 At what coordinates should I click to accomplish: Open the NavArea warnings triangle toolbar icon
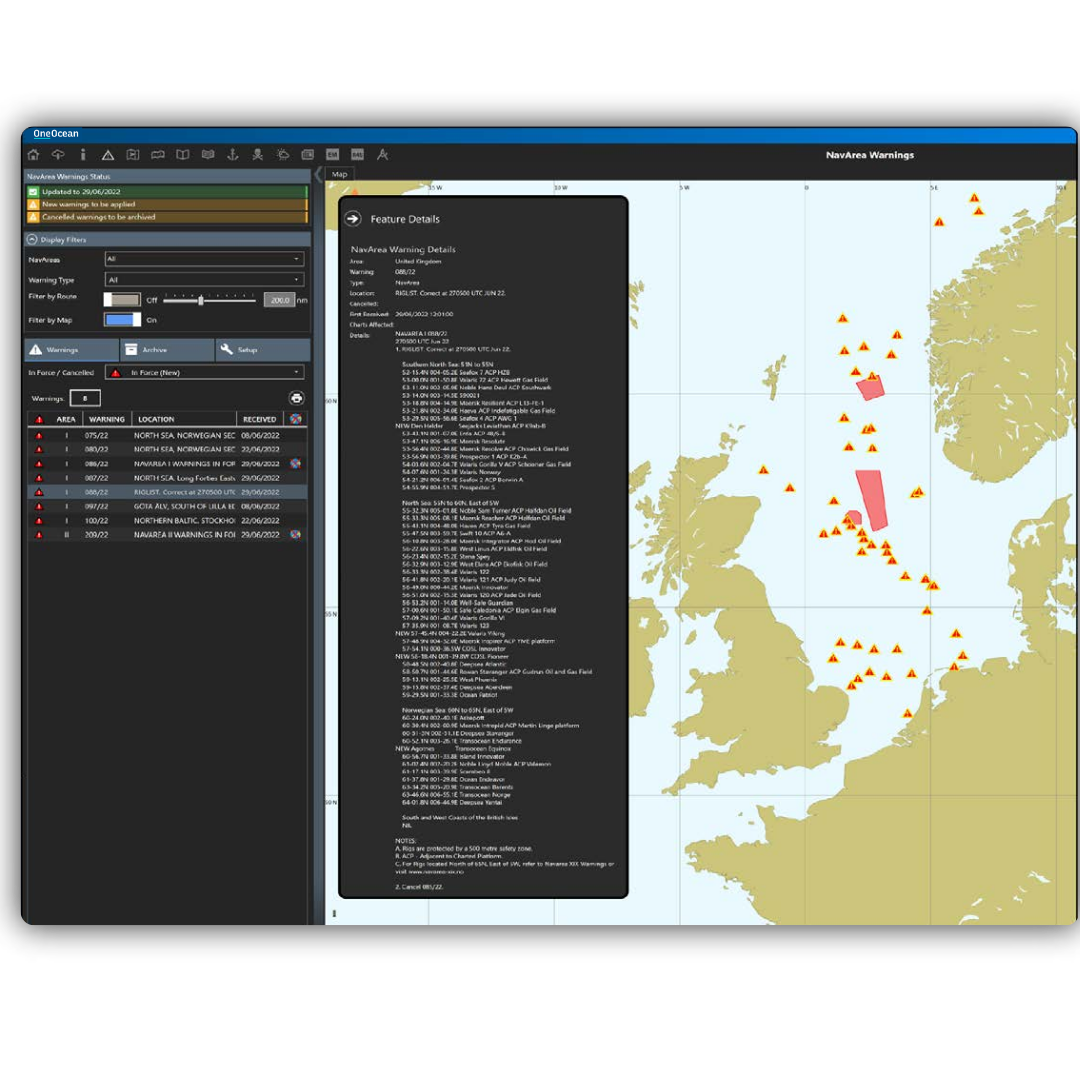pyautogui.click(x=108, y=155)
